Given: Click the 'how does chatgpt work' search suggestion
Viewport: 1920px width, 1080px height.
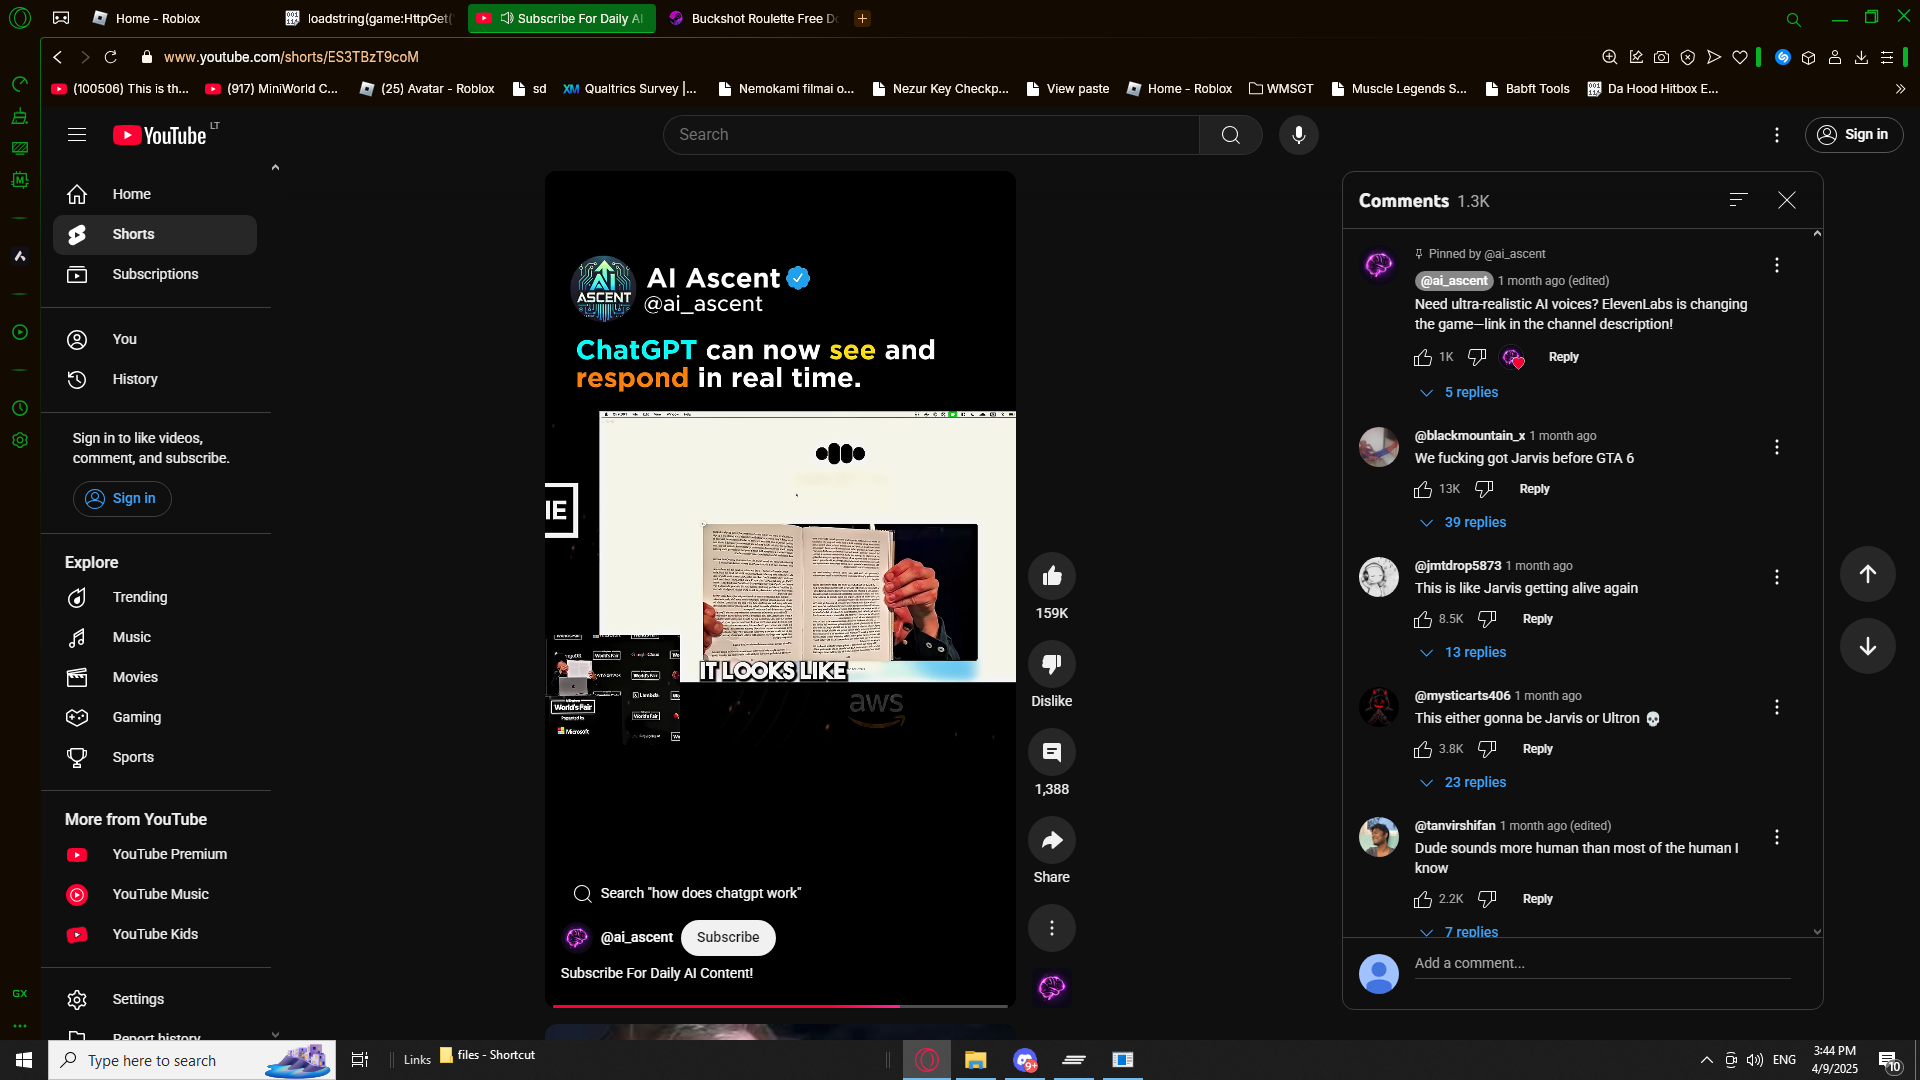Looking at the screenshot, I should pyautogui.click(x=688, y=893).
